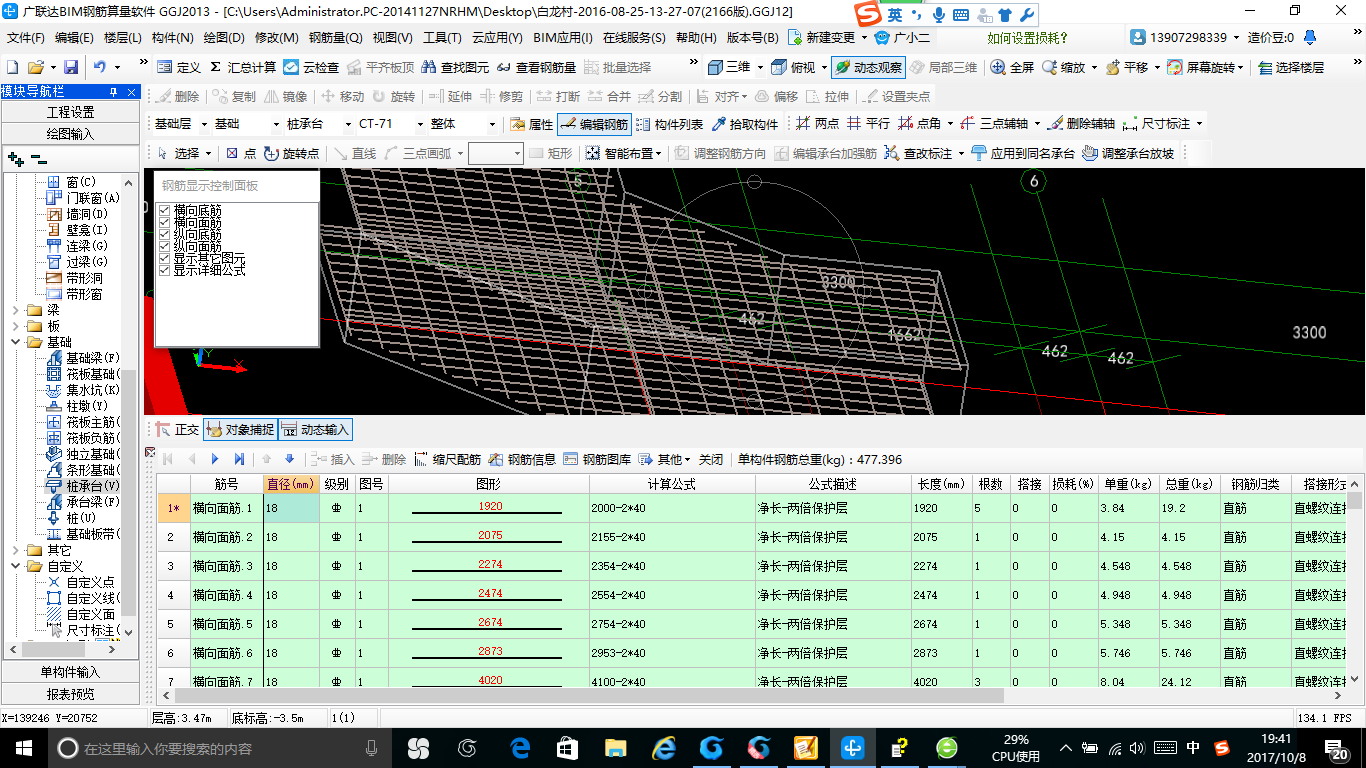Open 钢筋信息 rebar info
This screenshot has height=768, width=1366.
click(x=521, y=459)
